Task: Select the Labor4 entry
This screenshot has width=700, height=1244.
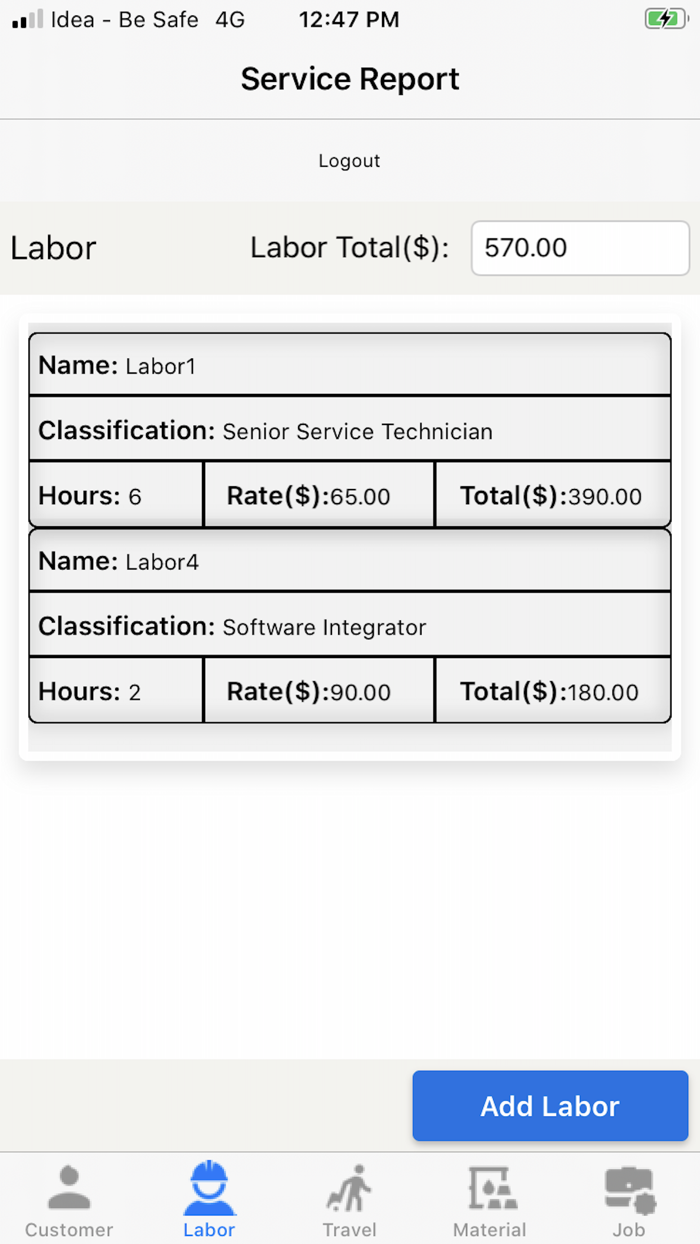Action: click(x=349, y=560)
